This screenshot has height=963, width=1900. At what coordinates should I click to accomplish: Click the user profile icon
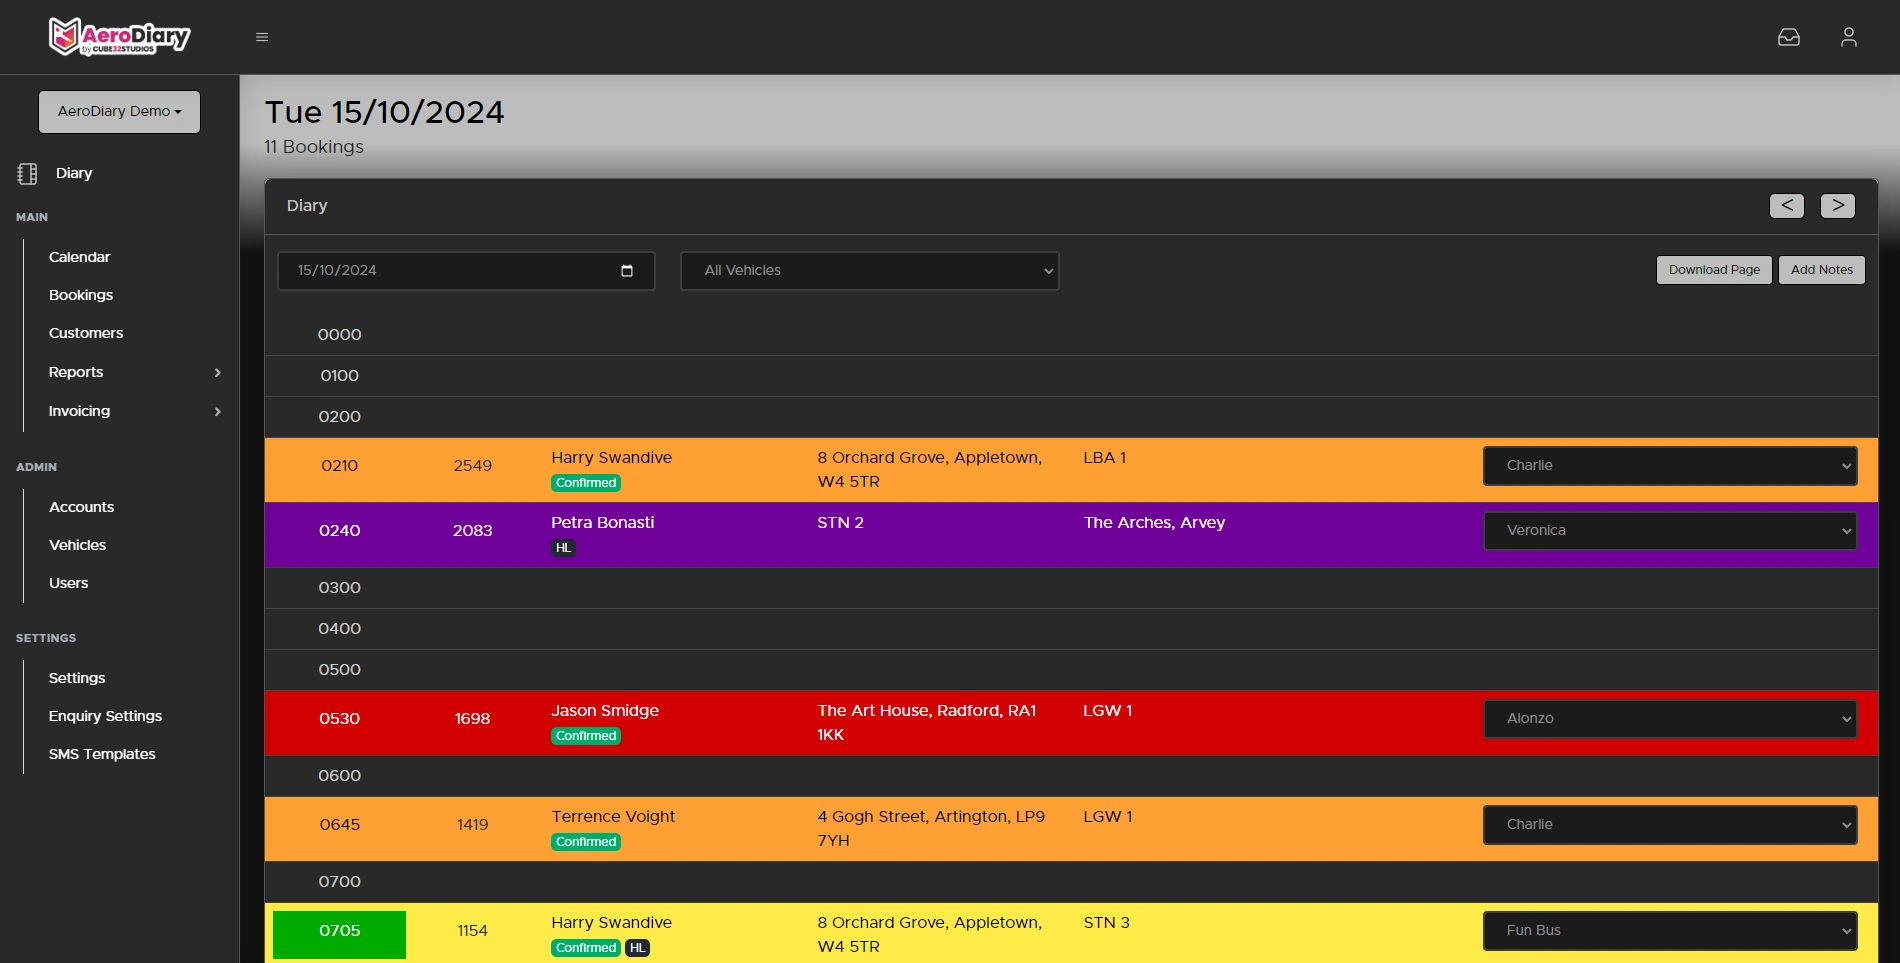1848,36
